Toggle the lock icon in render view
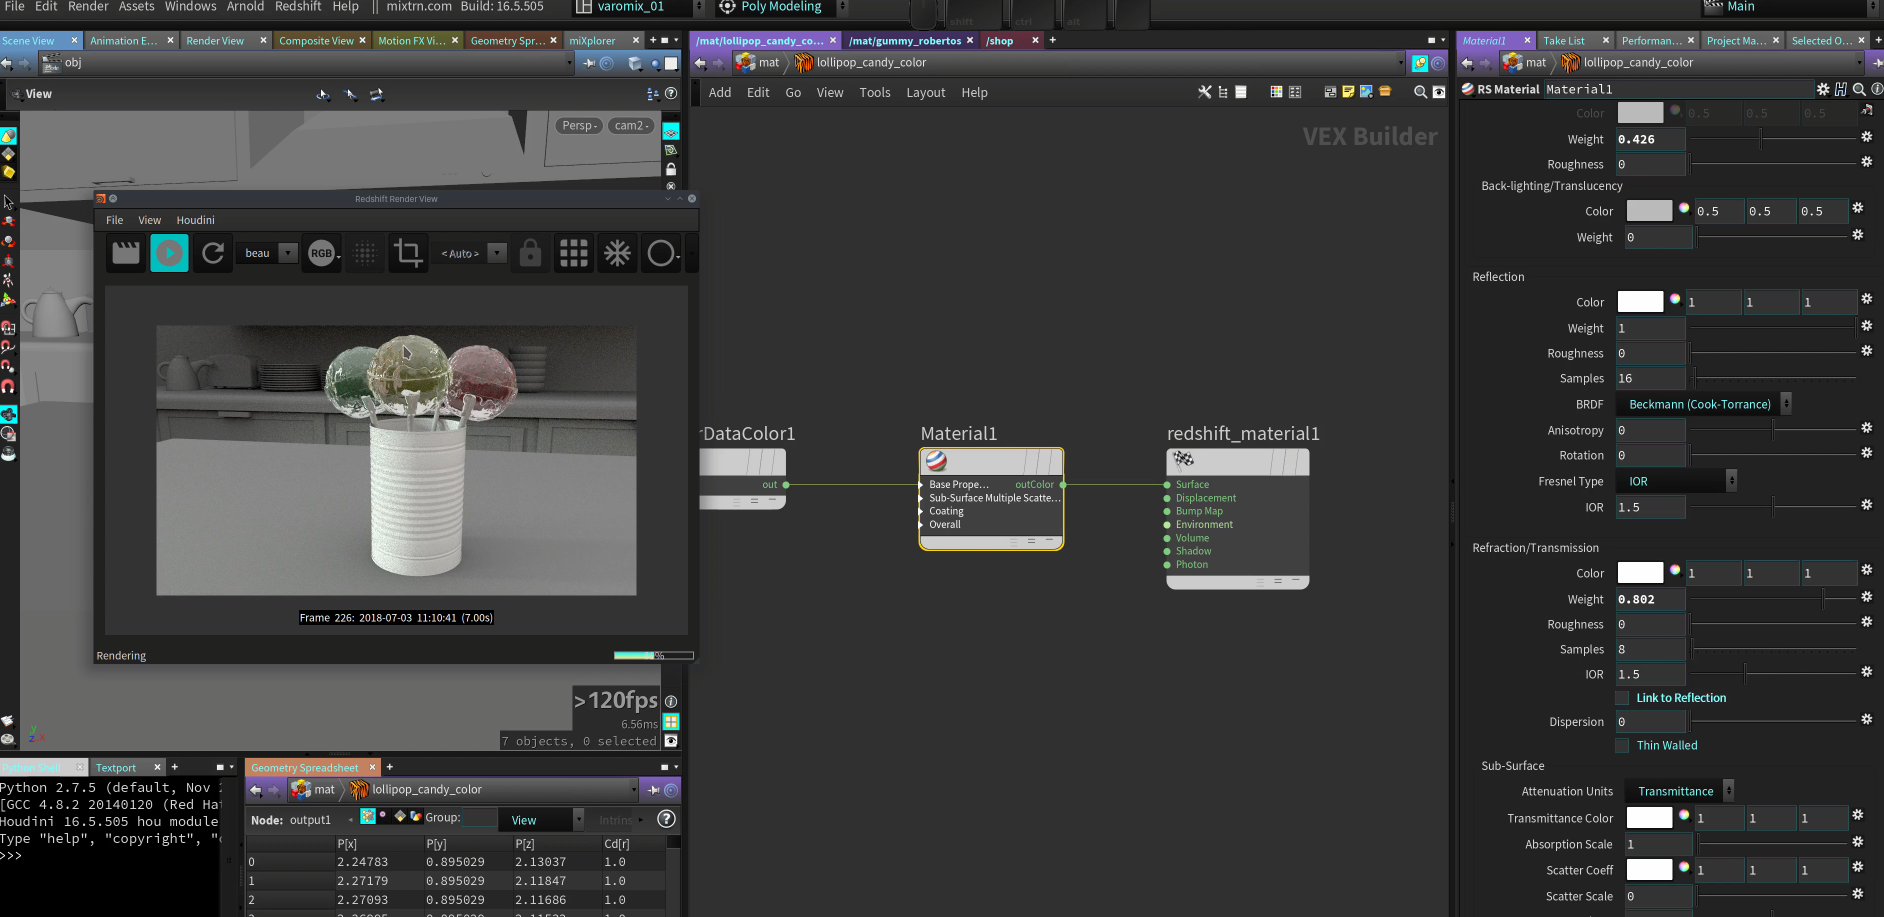 [530, 253]
